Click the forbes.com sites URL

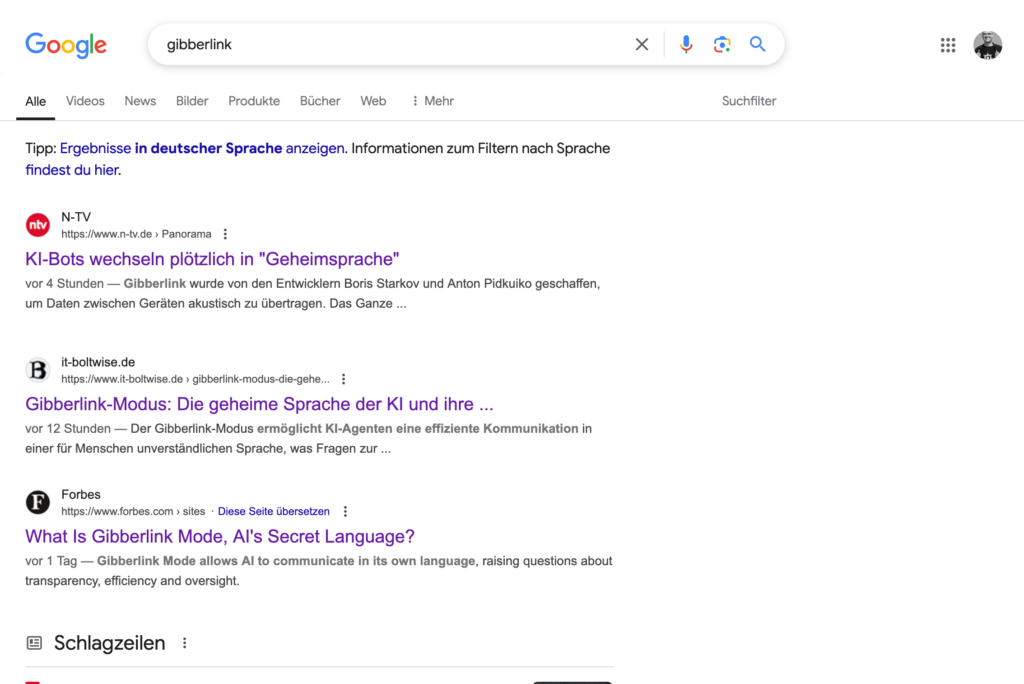[133, 512]
